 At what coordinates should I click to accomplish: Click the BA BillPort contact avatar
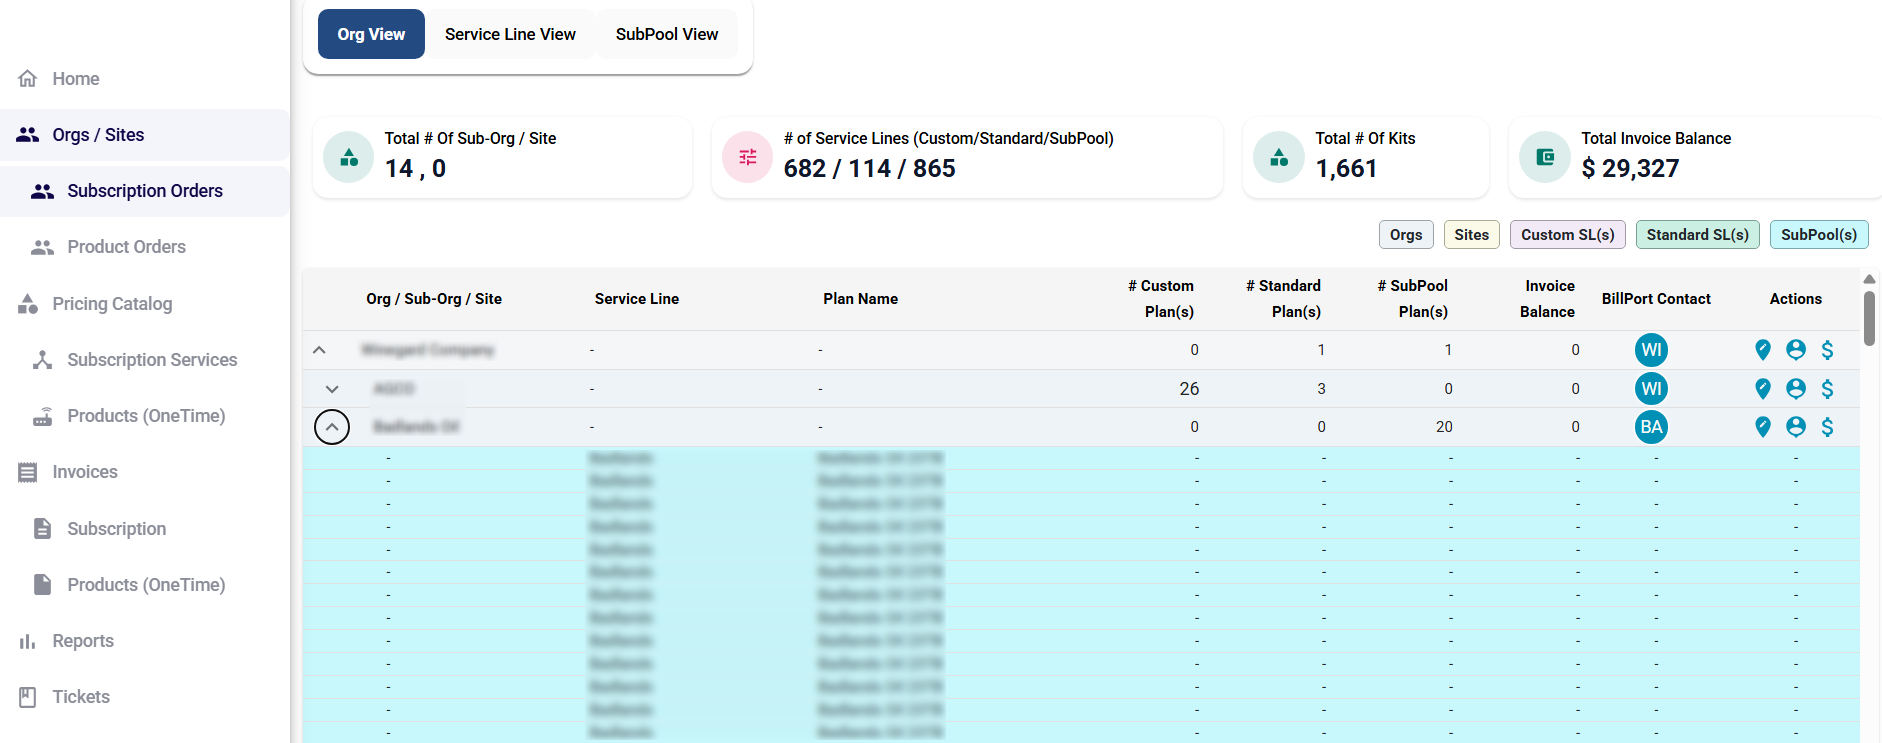pos(1651,427)
